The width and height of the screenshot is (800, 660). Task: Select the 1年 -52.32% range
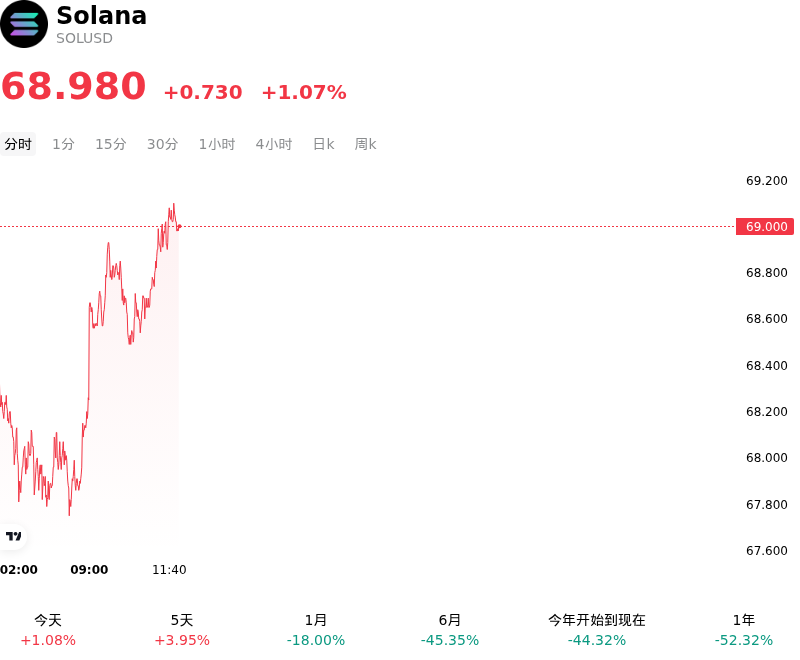(744, 630)
